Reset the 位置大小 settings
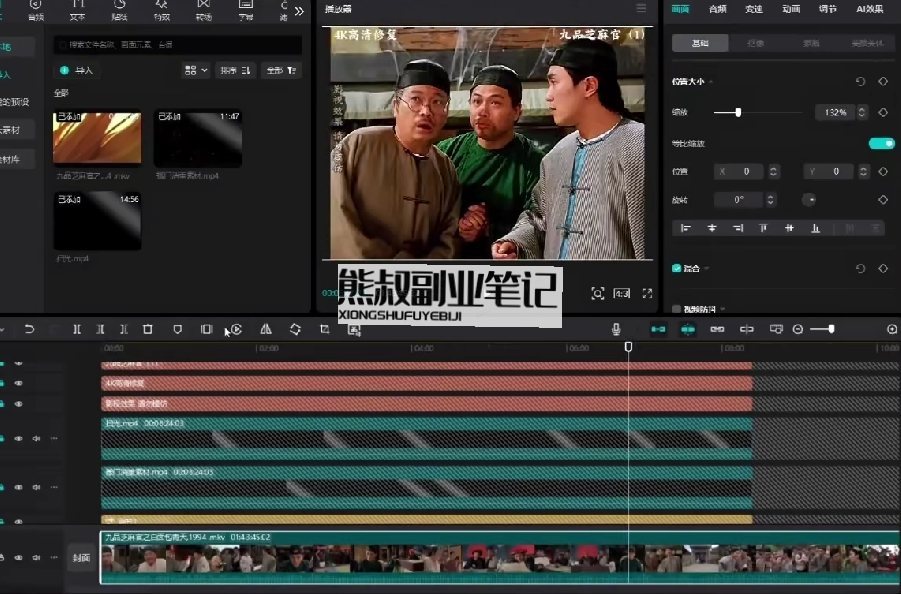Viewport: 901px width, 594px height. (860, 82)
